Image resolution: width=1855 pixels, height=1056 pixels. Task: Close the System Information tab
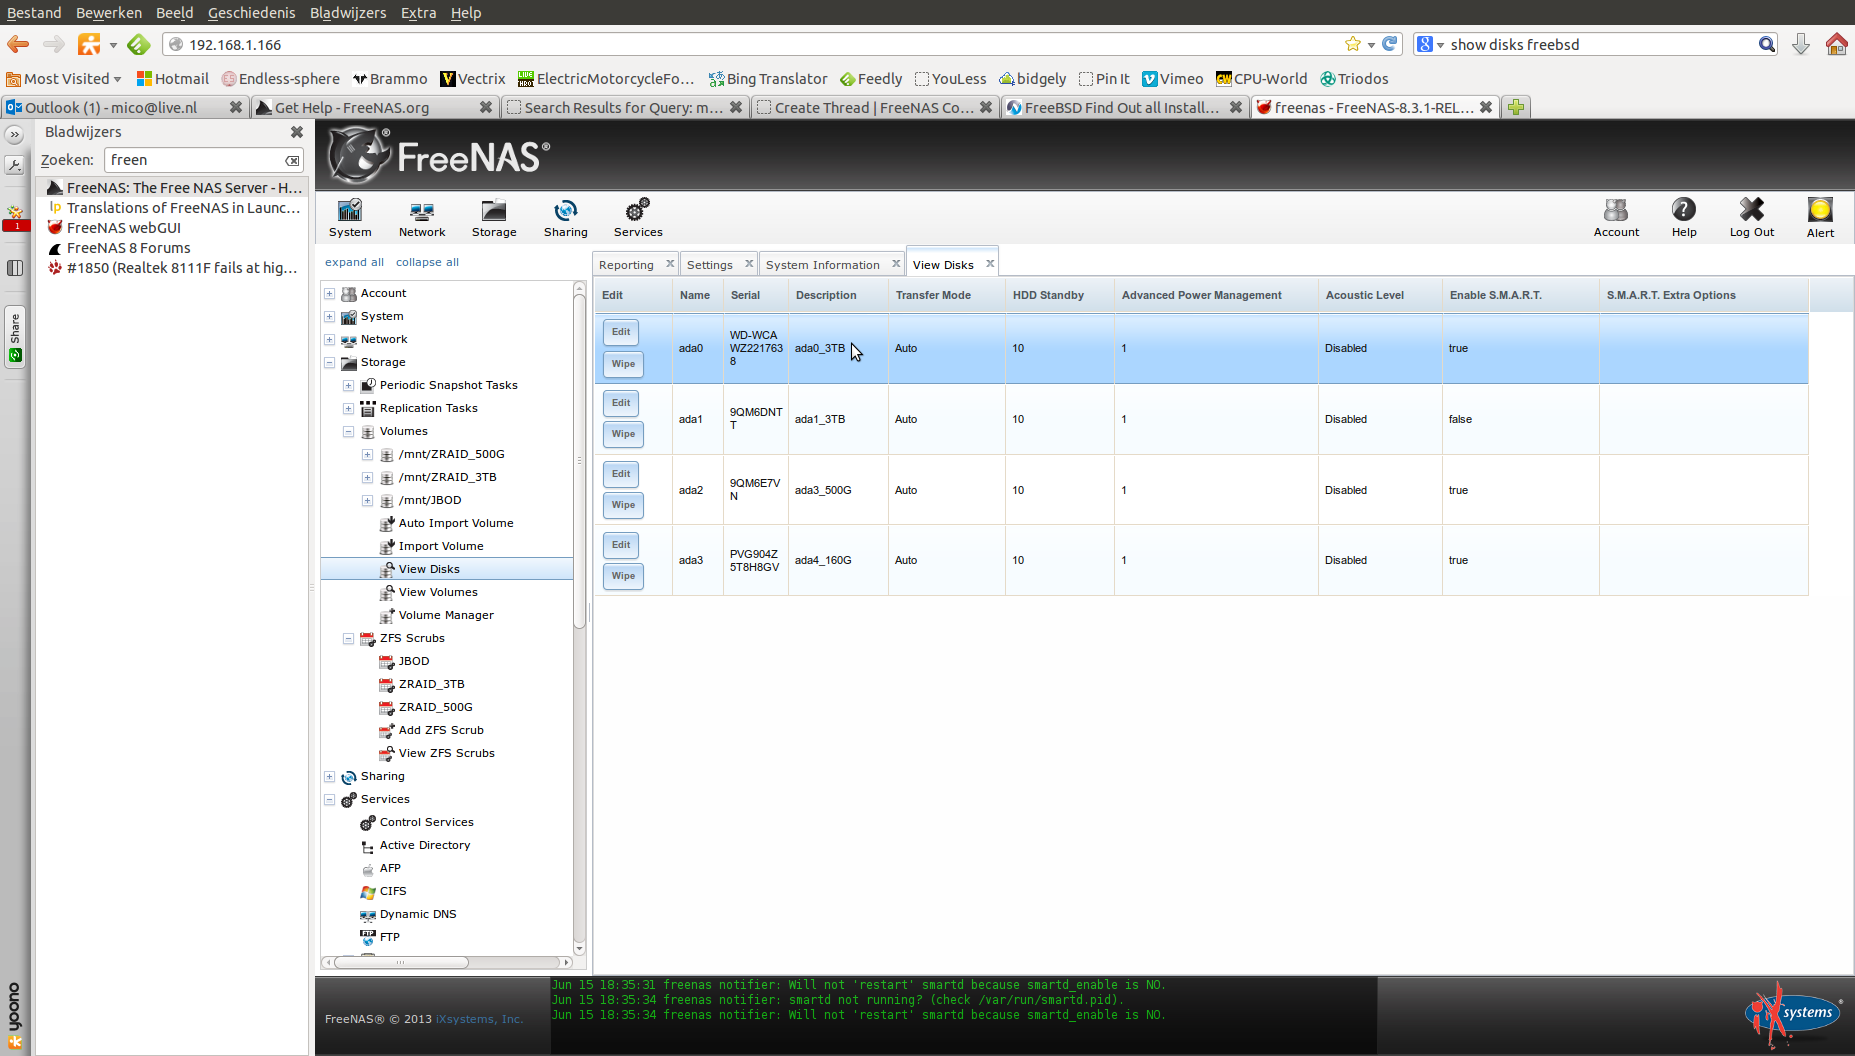click(896, 264)
